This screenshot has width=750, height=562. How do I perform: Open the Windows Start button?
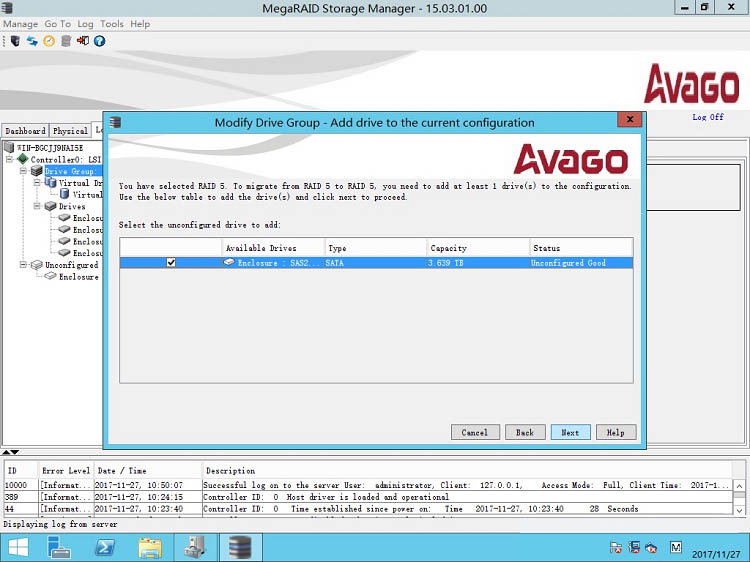18,547
